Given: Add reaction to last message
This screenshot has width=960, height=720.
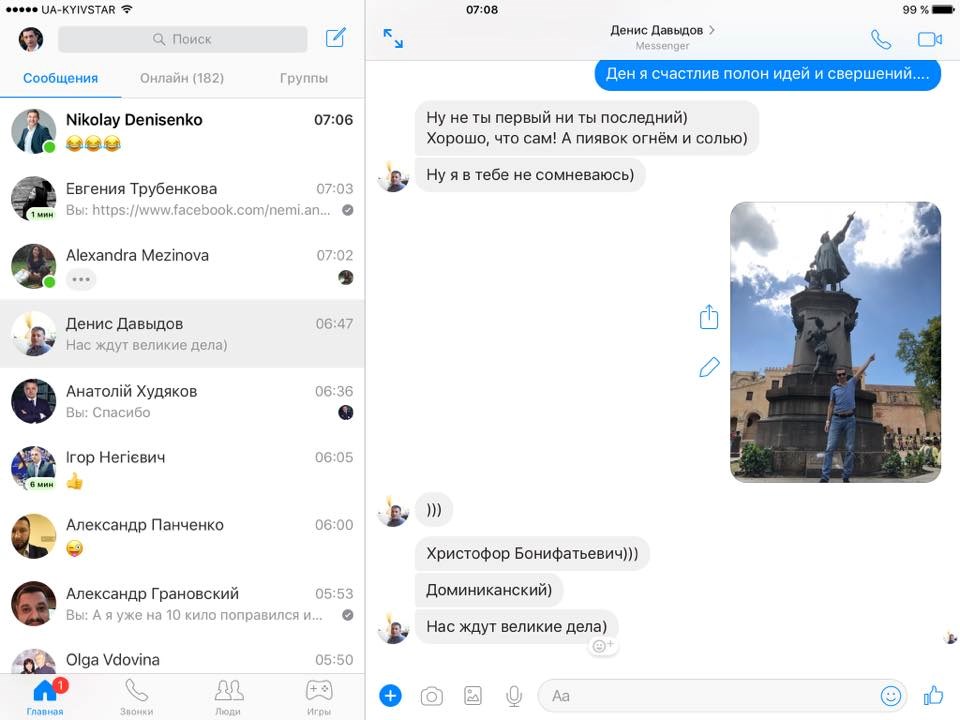Looking at the screenshot, I should pos(603,646).
